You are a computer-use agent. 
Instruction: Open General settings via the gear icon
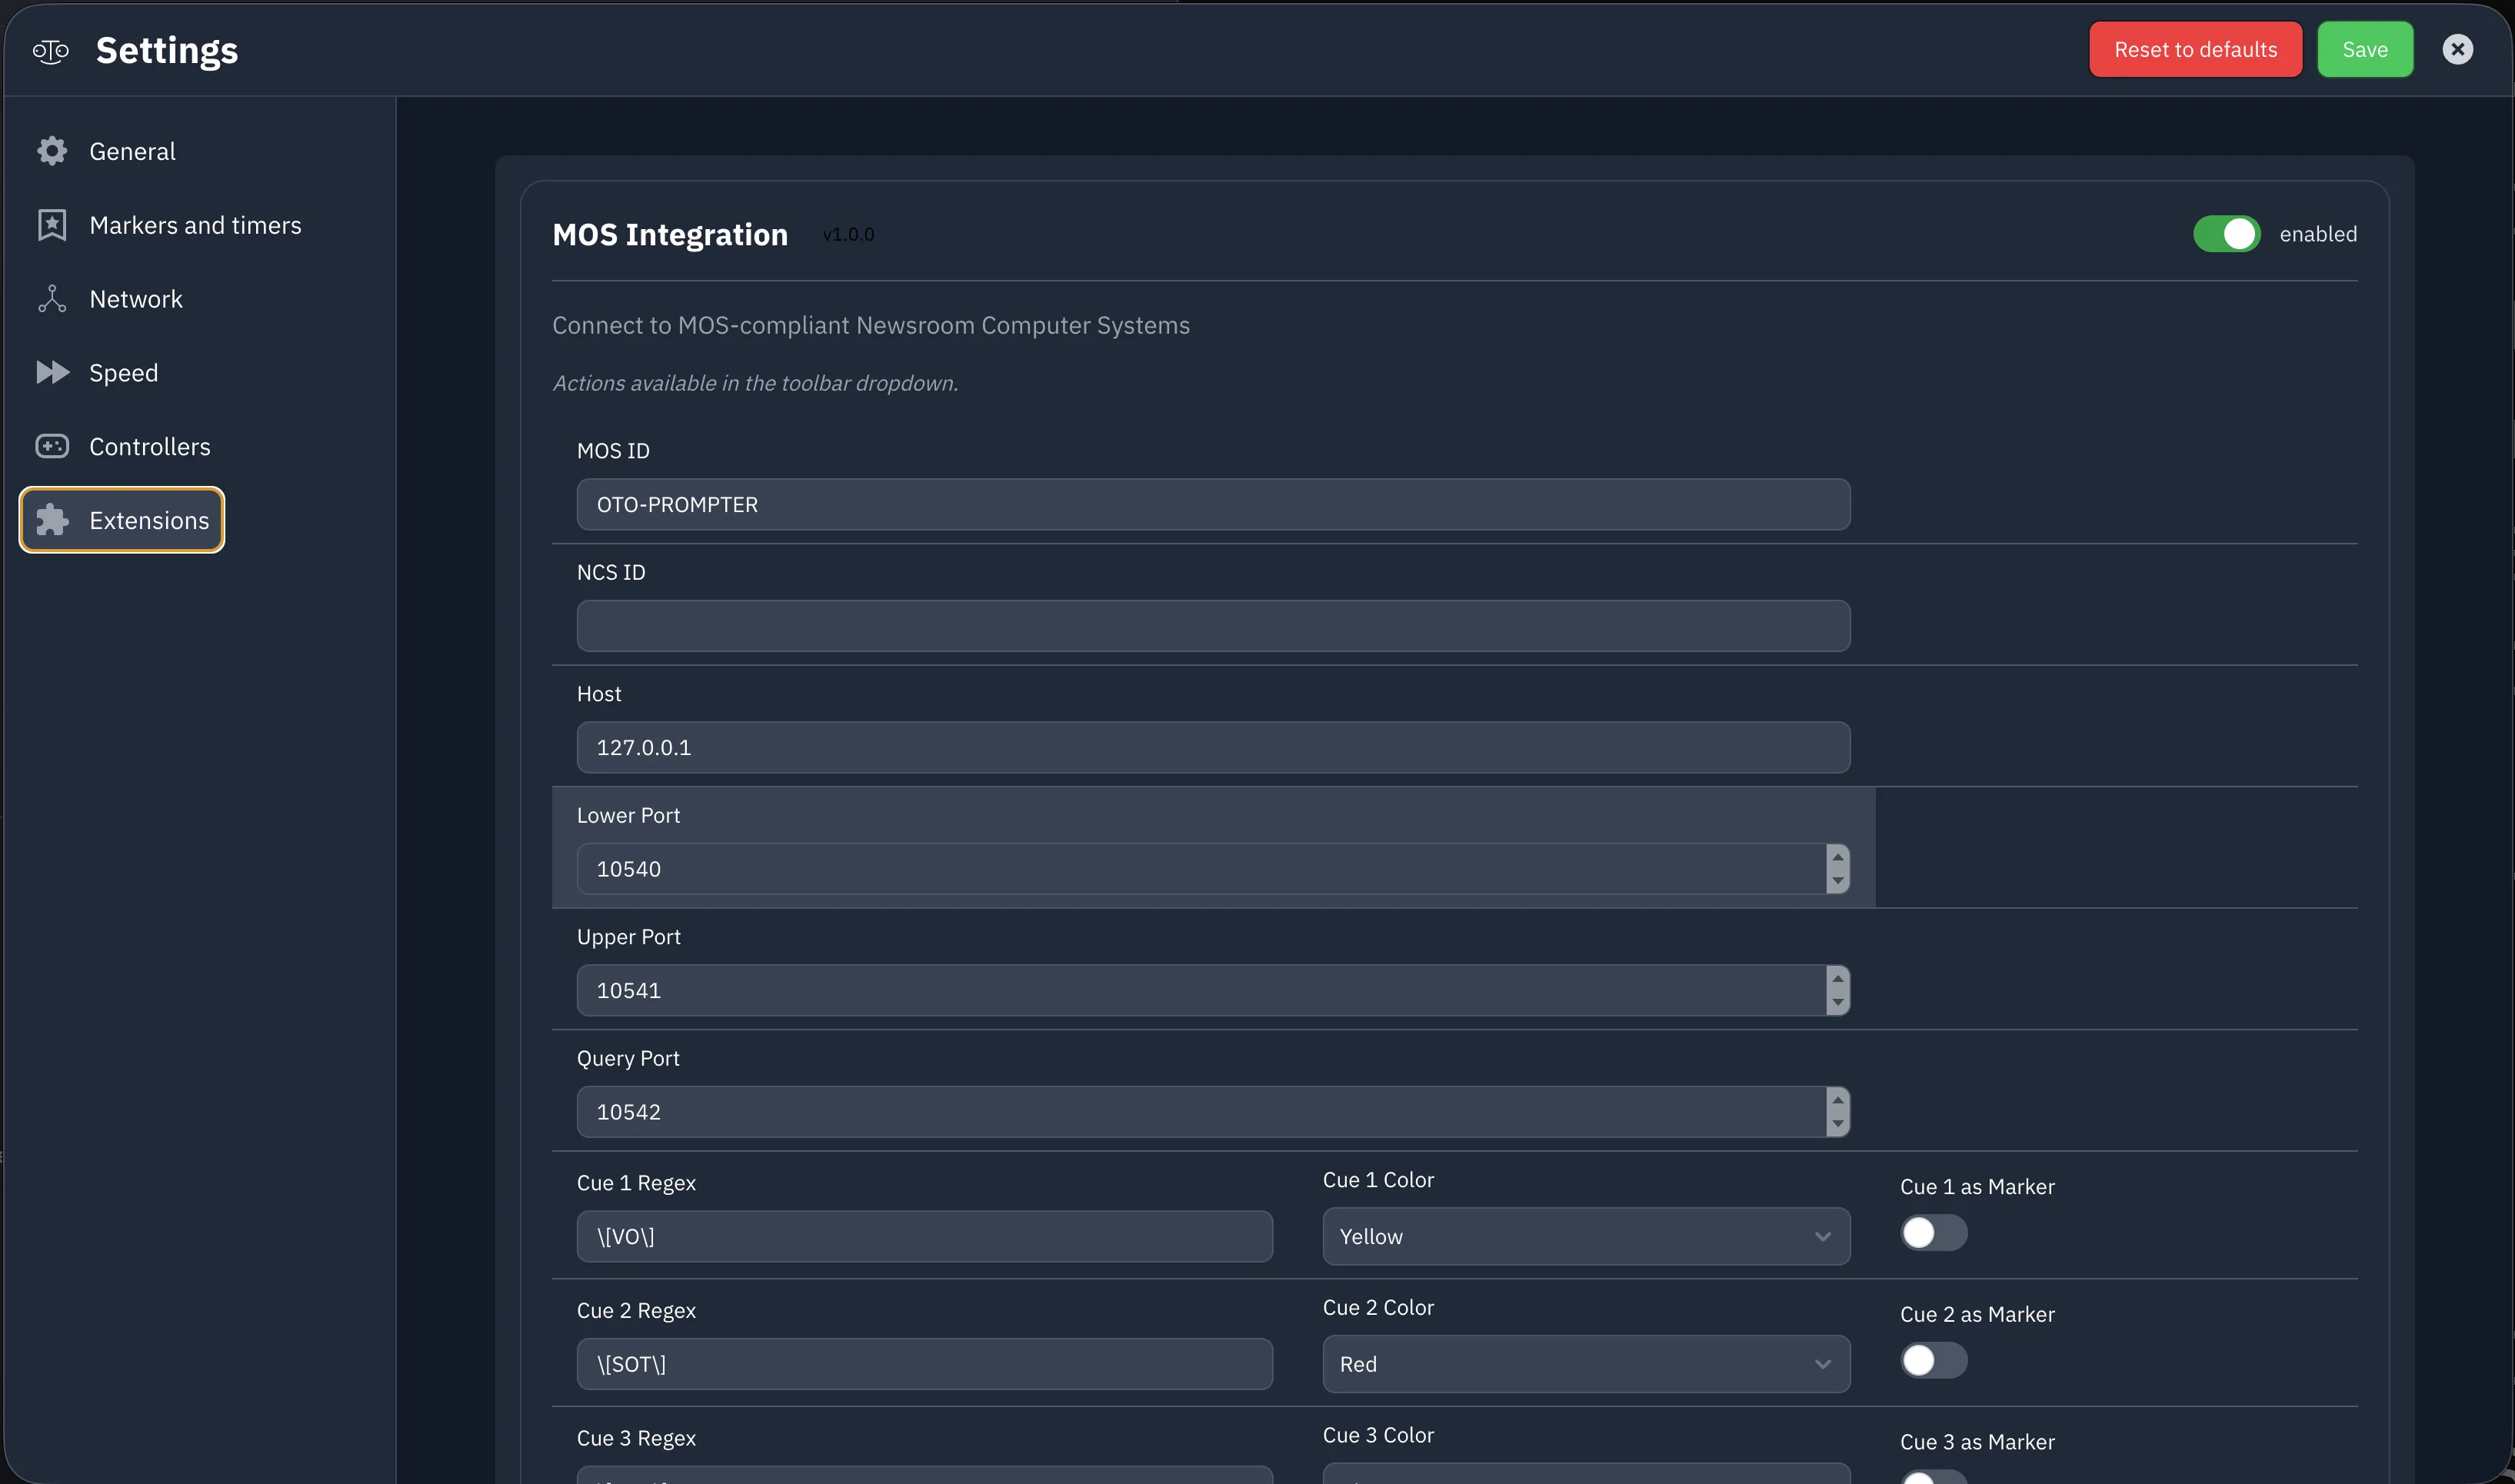tap(52, 150)
